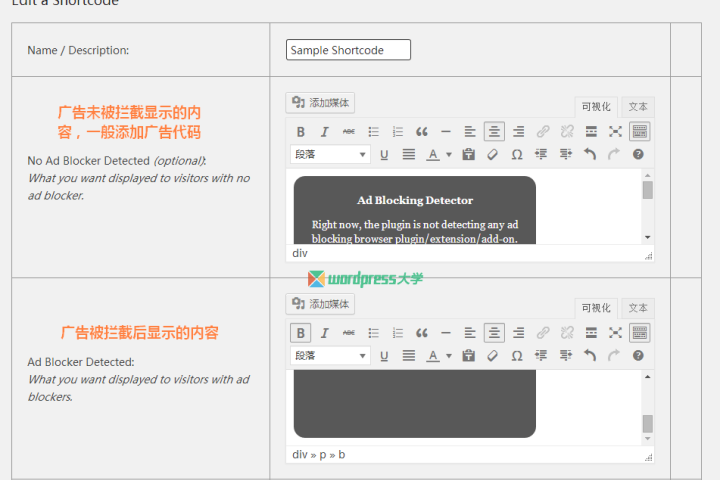
Task: Align right in the Ad Blocker Detected editor
Action: click(x=518, y=333)
